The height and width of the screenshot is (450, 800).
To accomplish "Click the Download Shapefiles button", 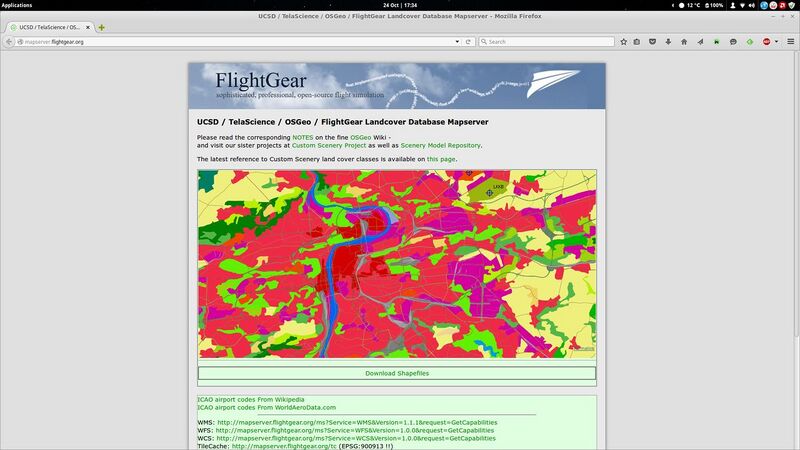I will pyautogui.click(x=397, y=373).
